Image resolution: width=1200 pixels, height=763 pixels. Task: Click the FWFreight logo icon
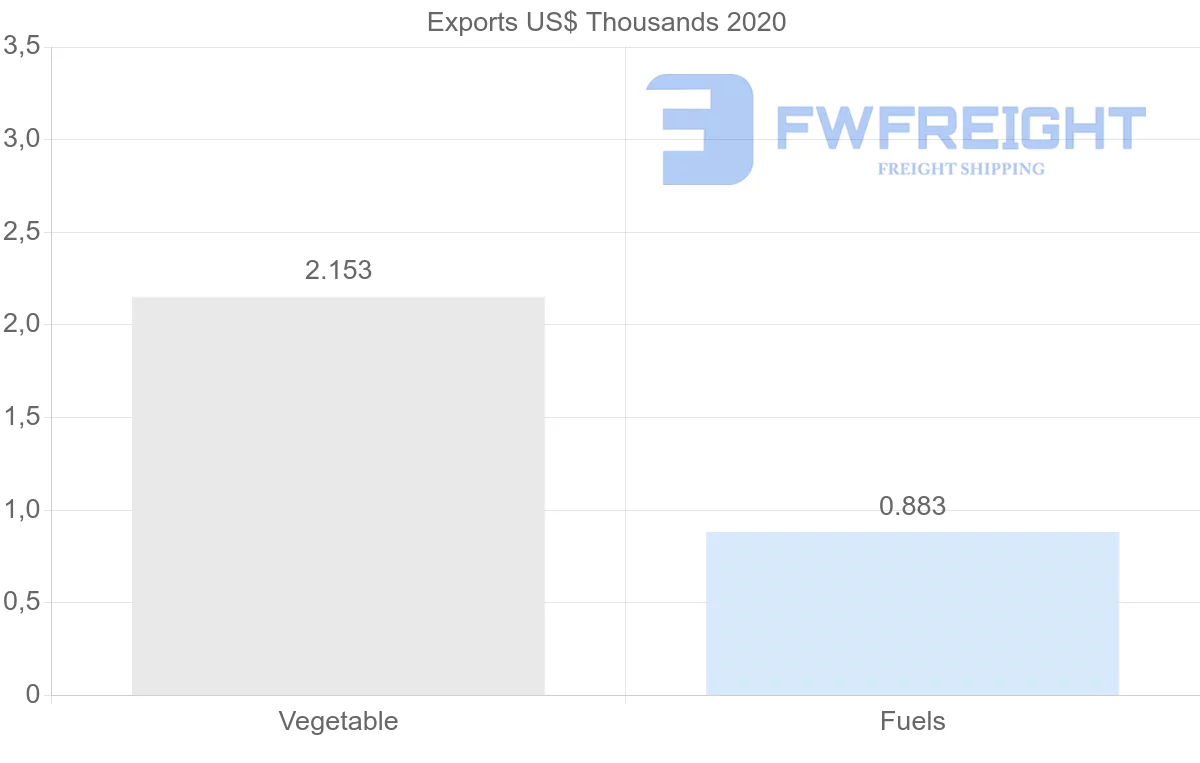tap(700, 129)
